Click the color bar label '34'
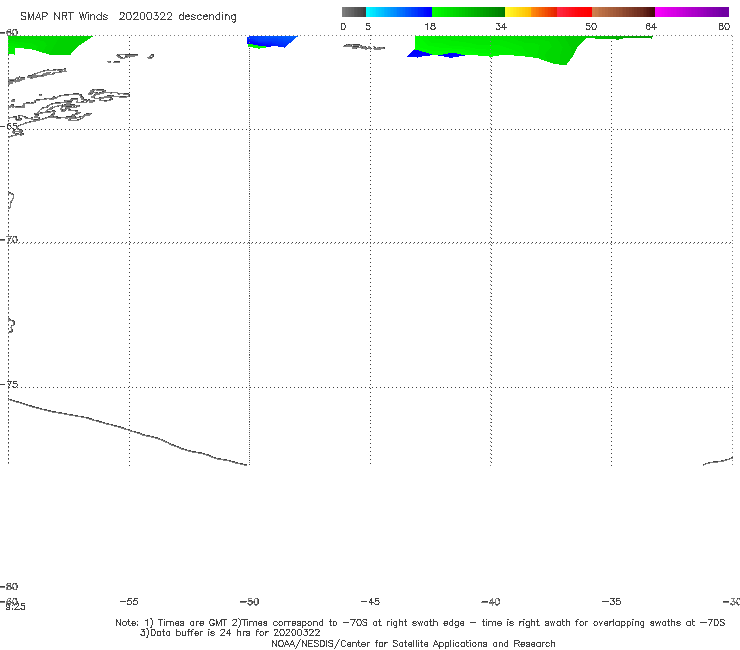Screen dimensions: 740x650 pyautogui.click(x=501, y=26)
